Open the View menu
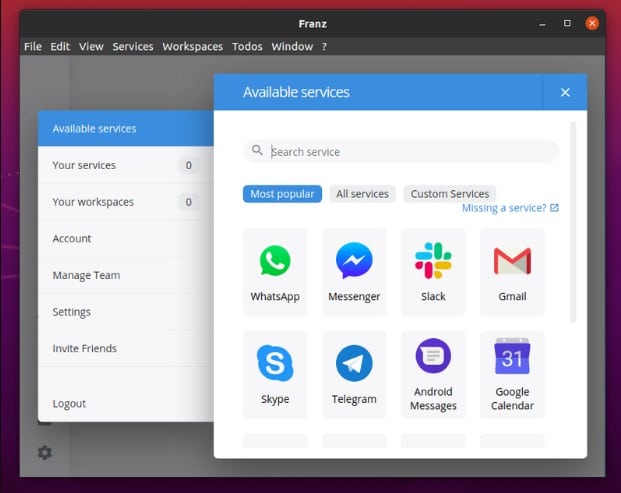 pos(91,47)
